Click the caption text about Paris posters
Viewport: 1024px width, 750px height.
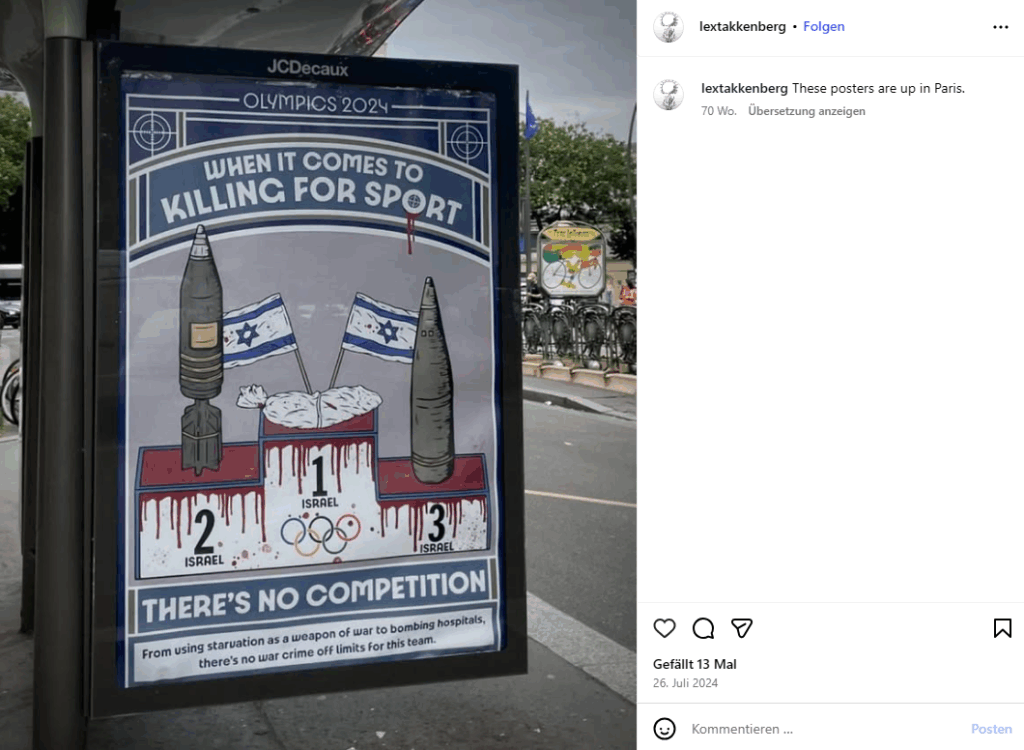coord(878,88)
